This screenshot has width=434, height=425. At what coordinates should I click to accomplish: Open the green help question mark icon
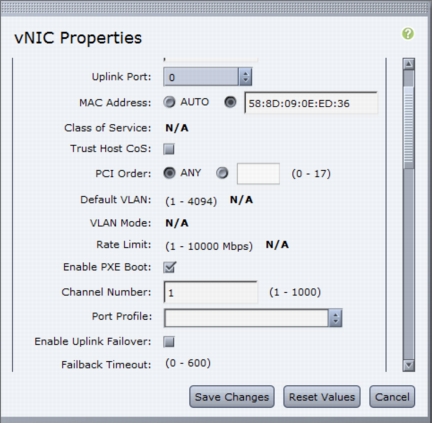[x=408, y=34]
